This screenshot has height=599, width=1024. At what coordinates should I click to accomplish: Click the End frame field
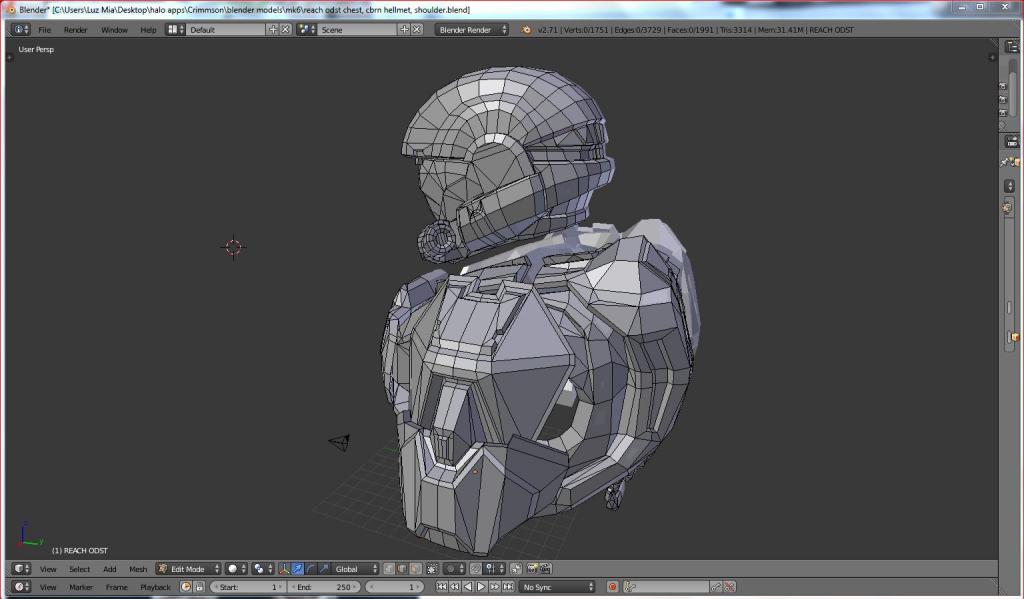(324, 587)
